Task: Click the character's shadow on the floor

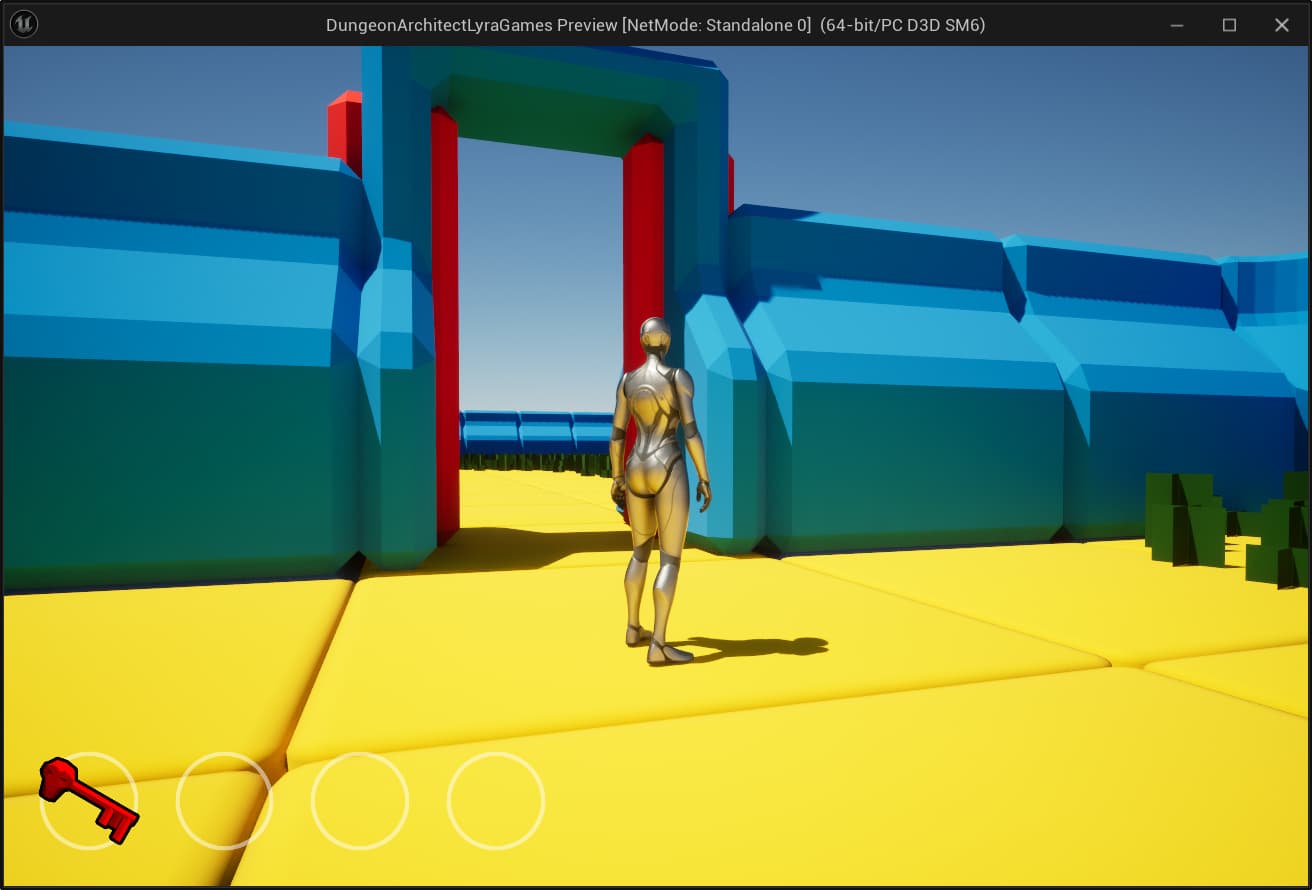Action: click(760, 647)
